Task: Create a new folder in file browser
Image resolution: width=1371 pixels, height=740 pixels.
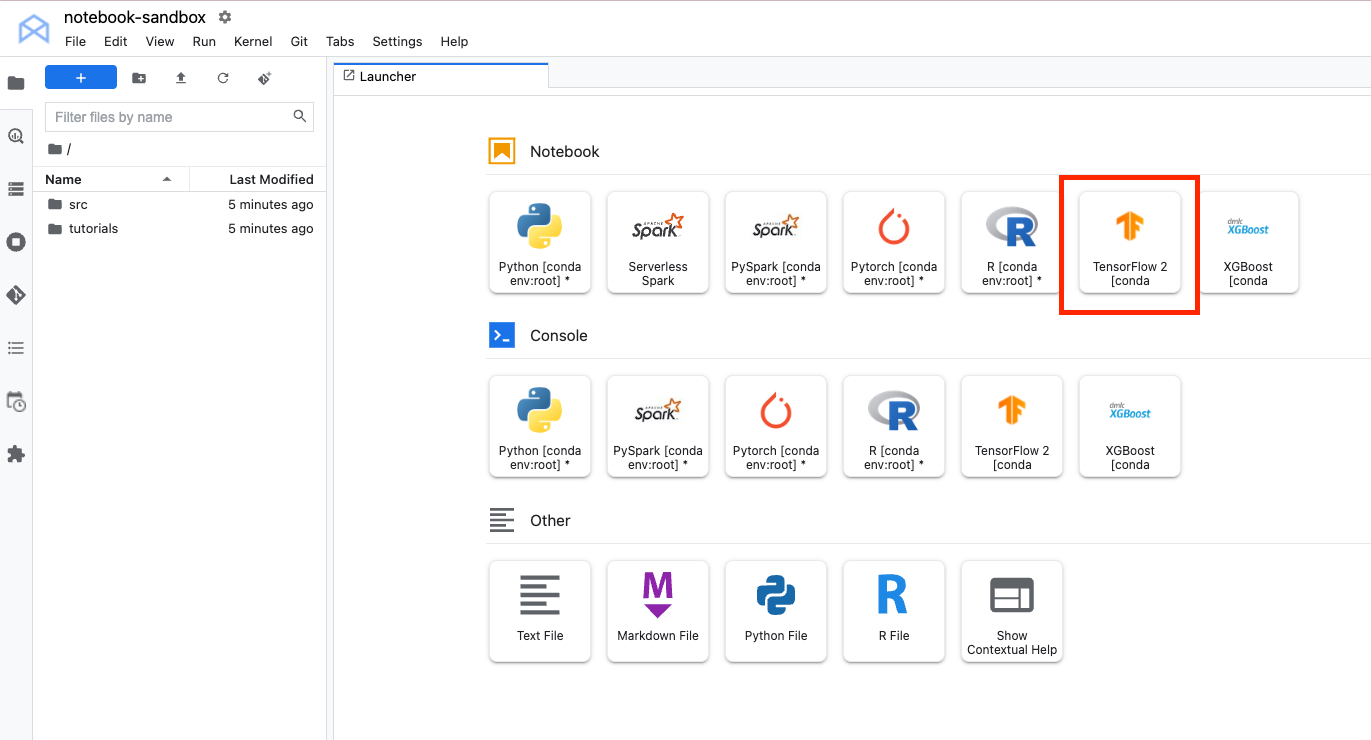Action: point(139,78)
